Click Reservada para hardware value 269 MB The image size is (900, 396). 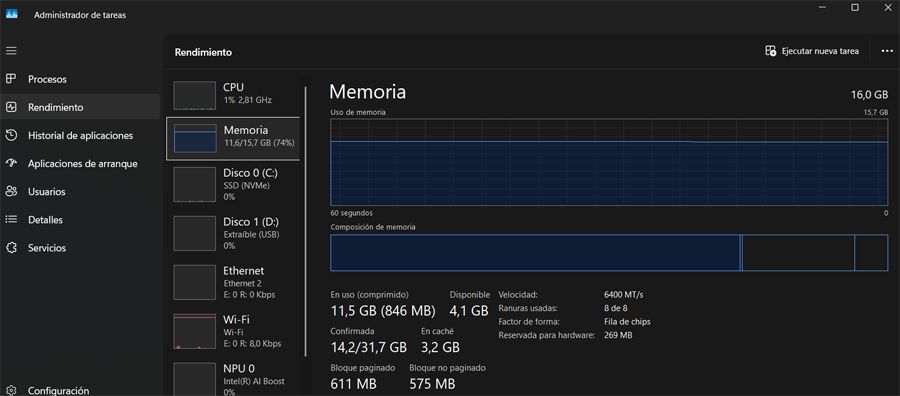pos(618,335)
